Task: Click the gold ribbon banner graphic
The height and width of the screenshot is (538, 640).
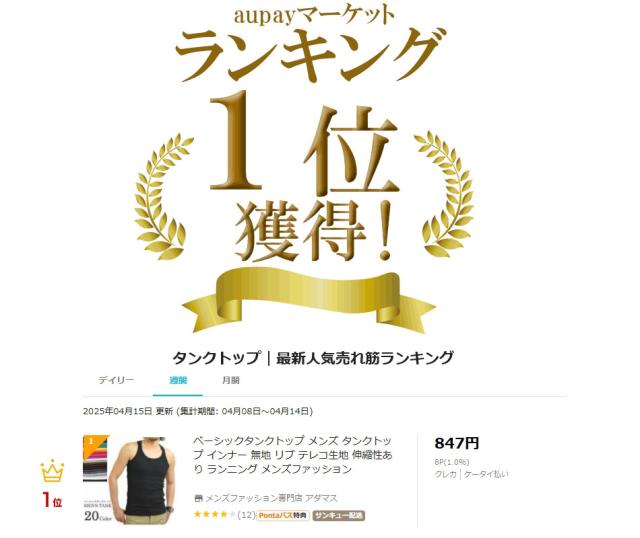Action: [x=309, y=301]
